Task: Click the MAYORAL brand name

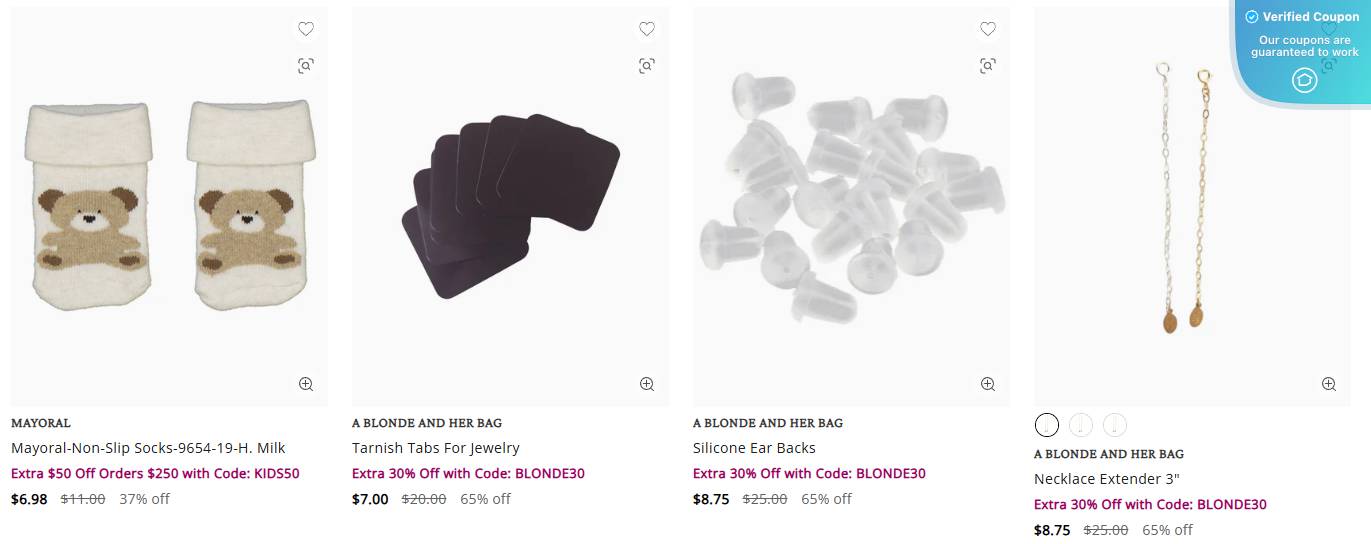Action: [x=41, y=423]
